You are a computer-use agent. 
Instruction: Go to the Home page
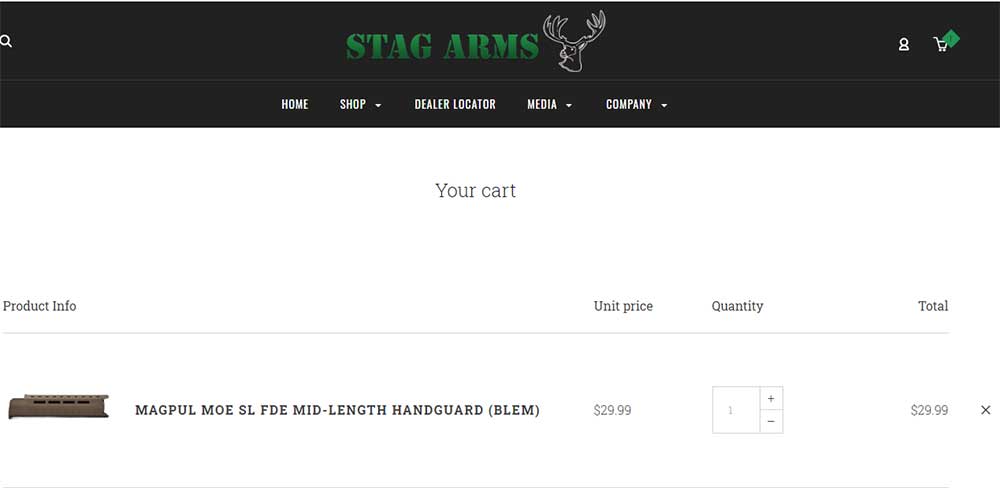coord(295,104)
